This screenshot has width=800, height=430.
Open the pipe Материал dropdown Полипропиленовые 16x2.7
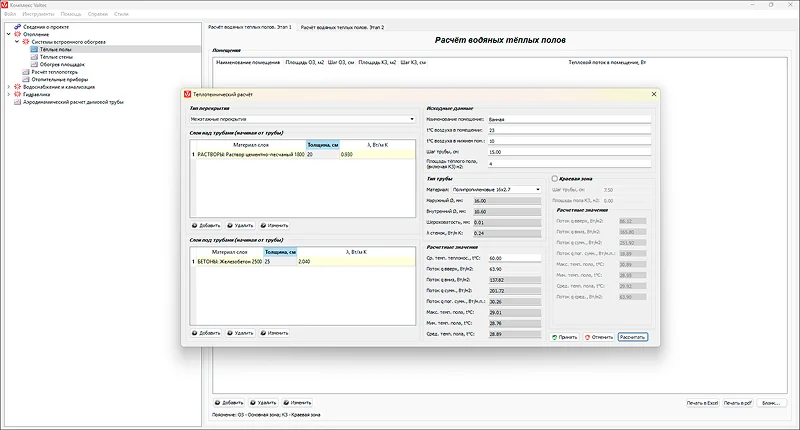coord(496,189)
